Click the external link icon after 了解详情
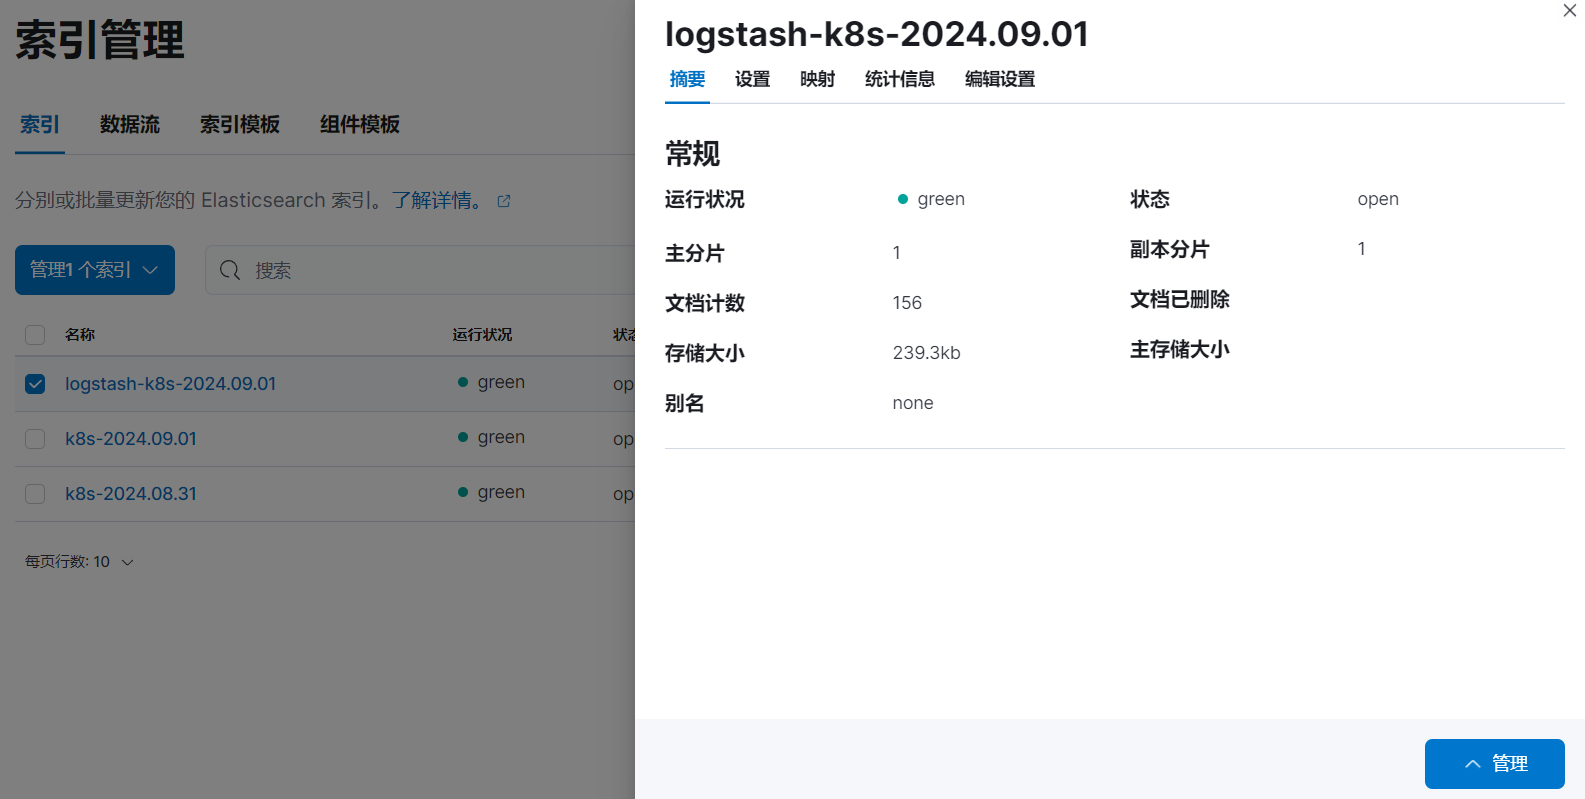1585x799 pixels. [504, 201]
